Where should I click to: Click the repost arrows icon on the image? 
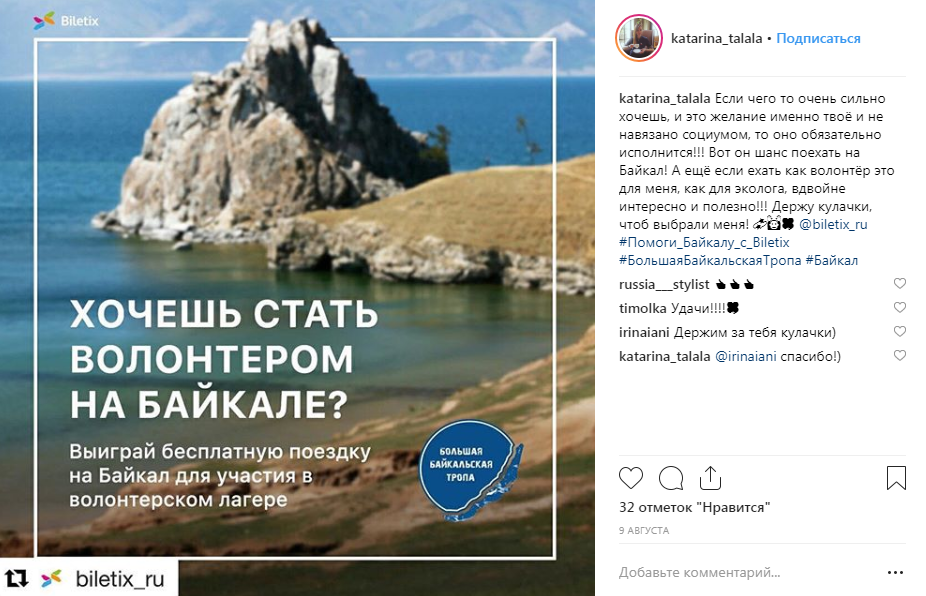point(17,578)
